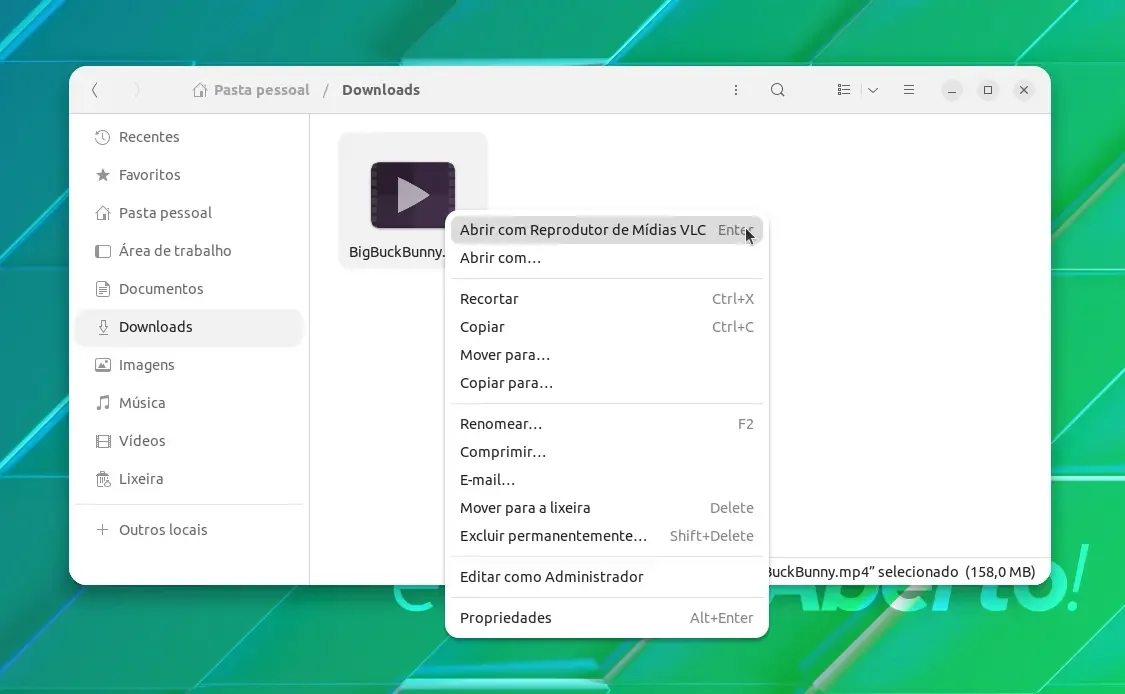Choose Editar como Administrador
This screenshot has height=694, width=1125.
606,577
